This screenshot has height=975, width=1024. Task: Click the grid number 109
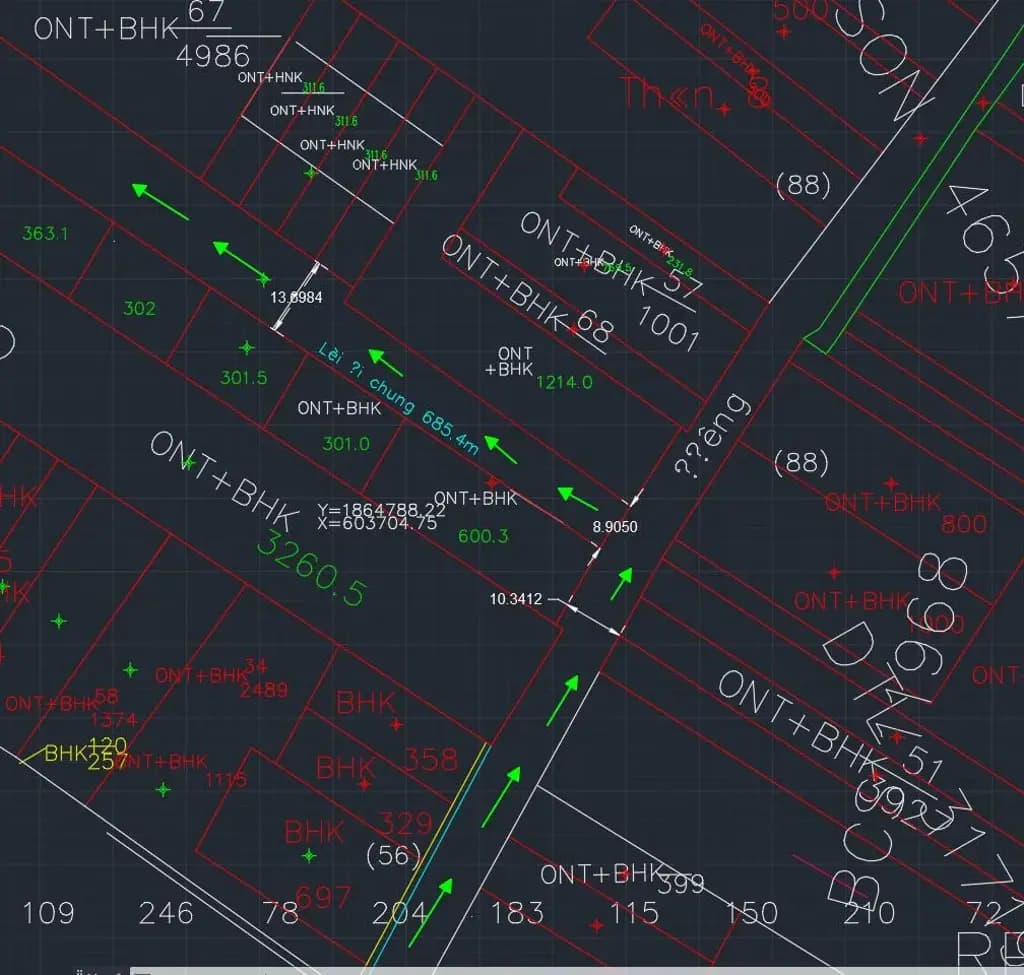pos(48,913)
